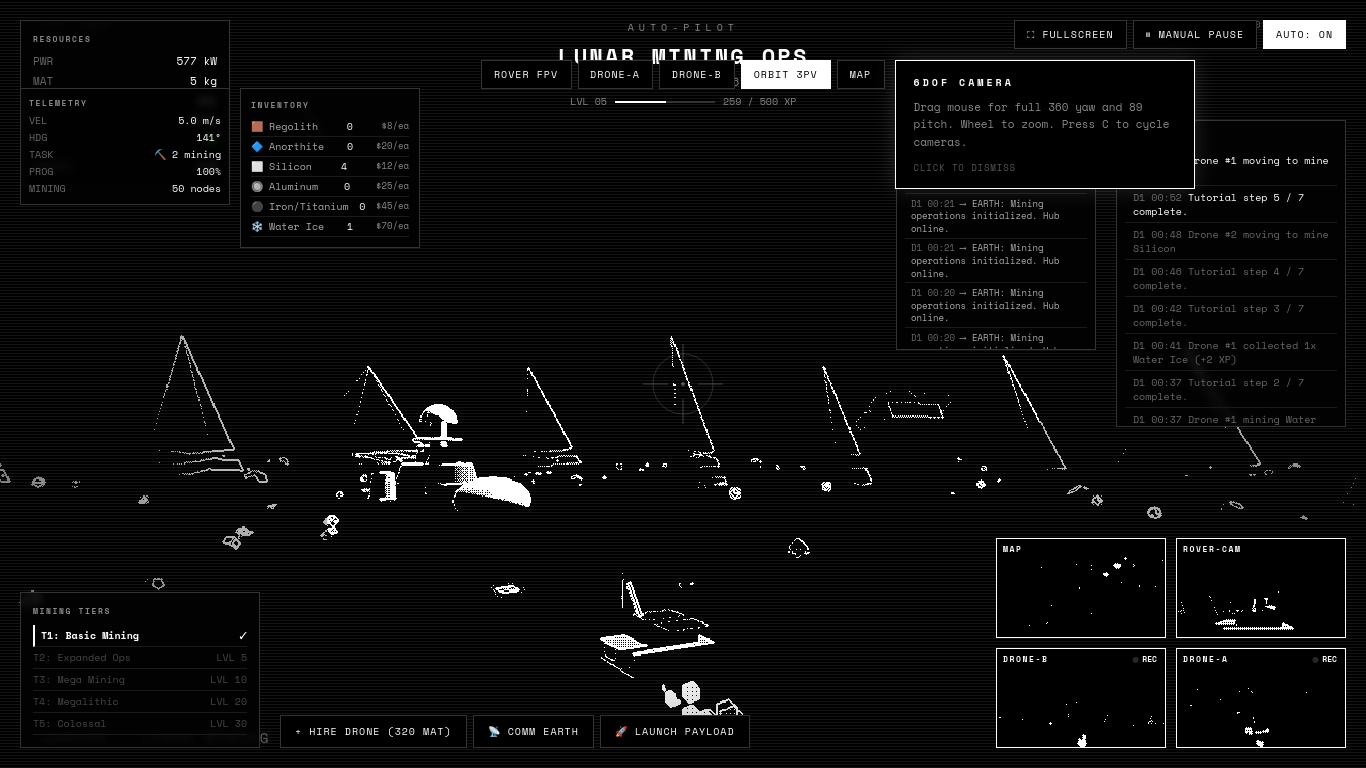1366x768 pixels.
Task: Click the 'Tutorial step 4 / 7 complete' log entry
Action: (1231, 279)
